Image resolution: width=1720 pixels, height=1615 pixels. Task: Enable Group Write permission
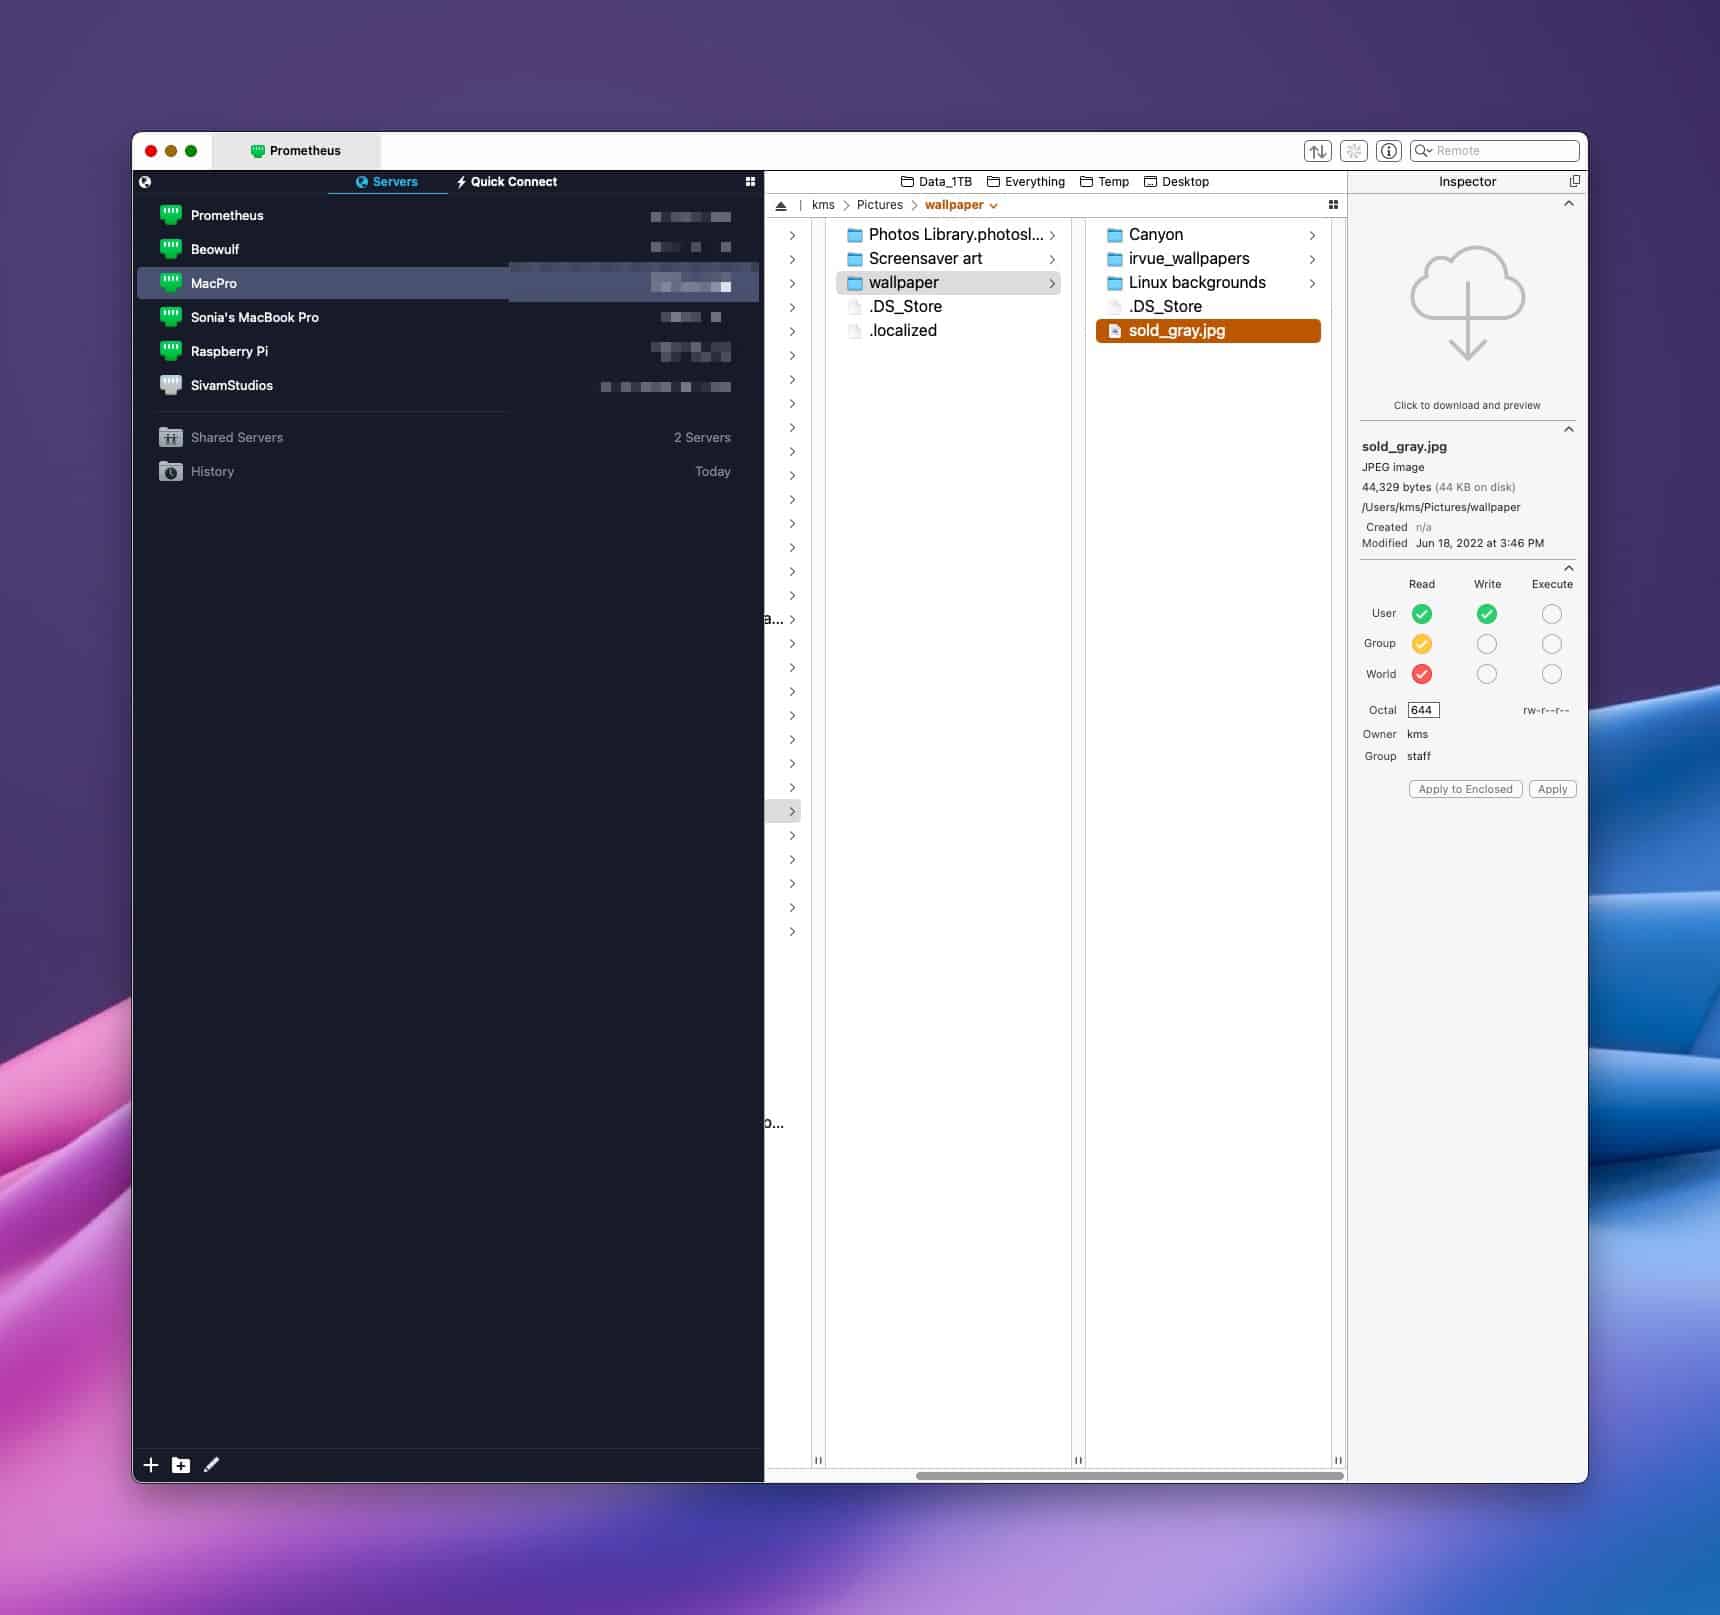pyautogui.click(x=1487, y=644)
